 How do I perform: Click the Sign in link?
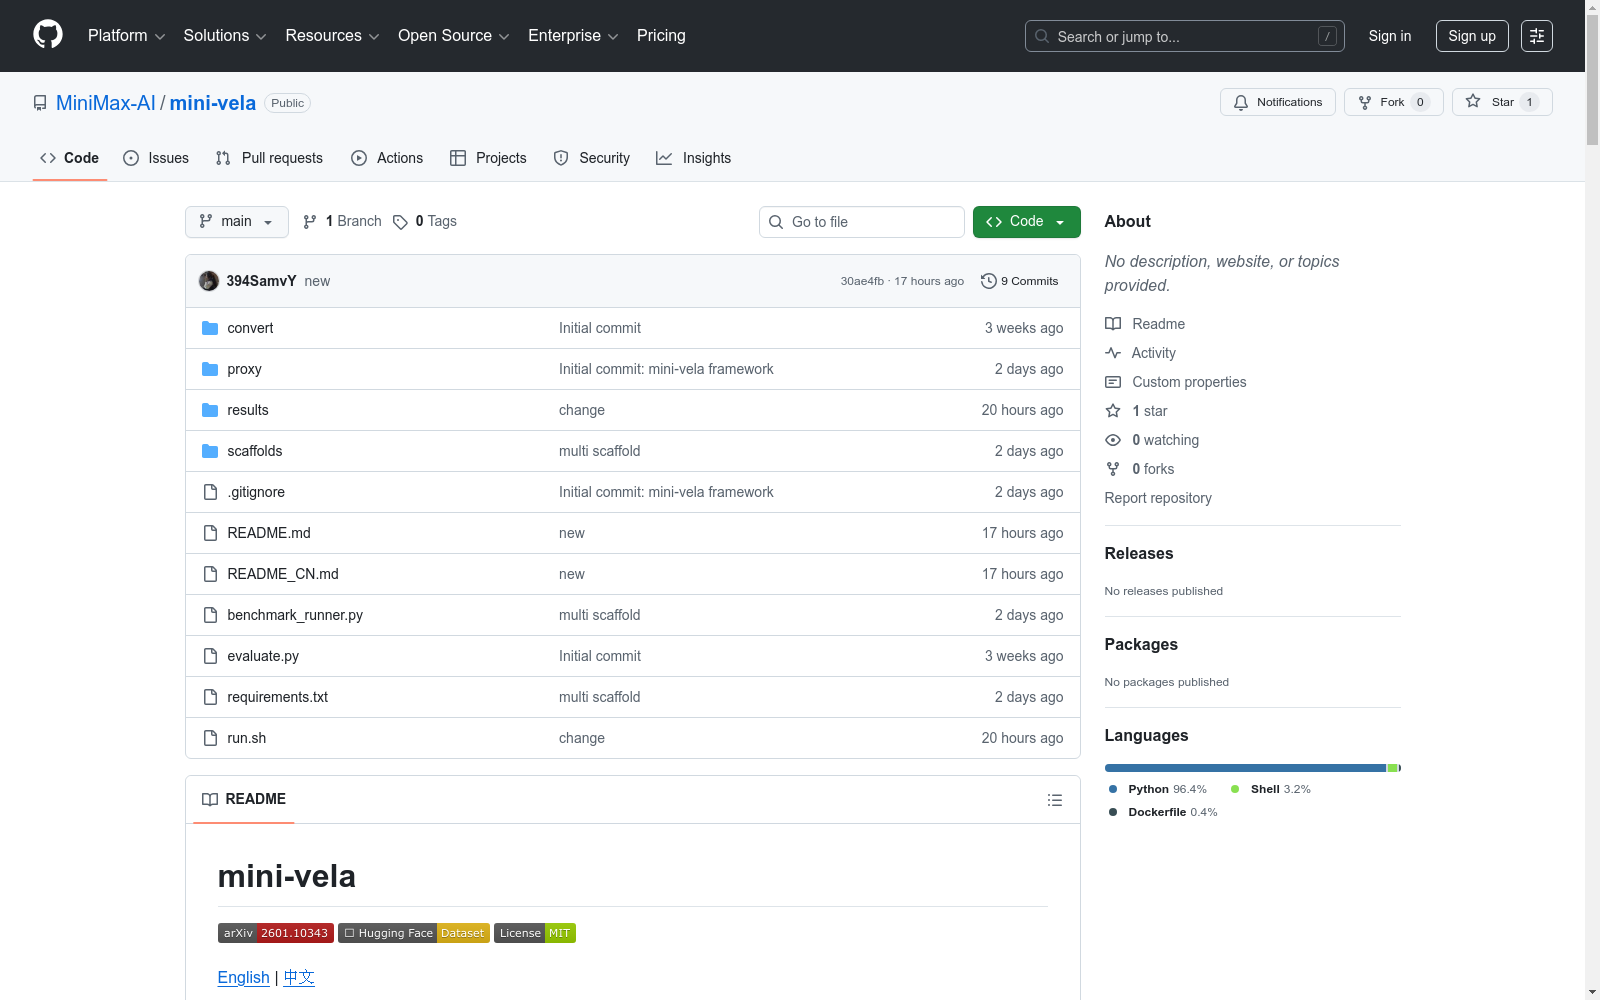pyautogui.click(x=1390, y=36)
